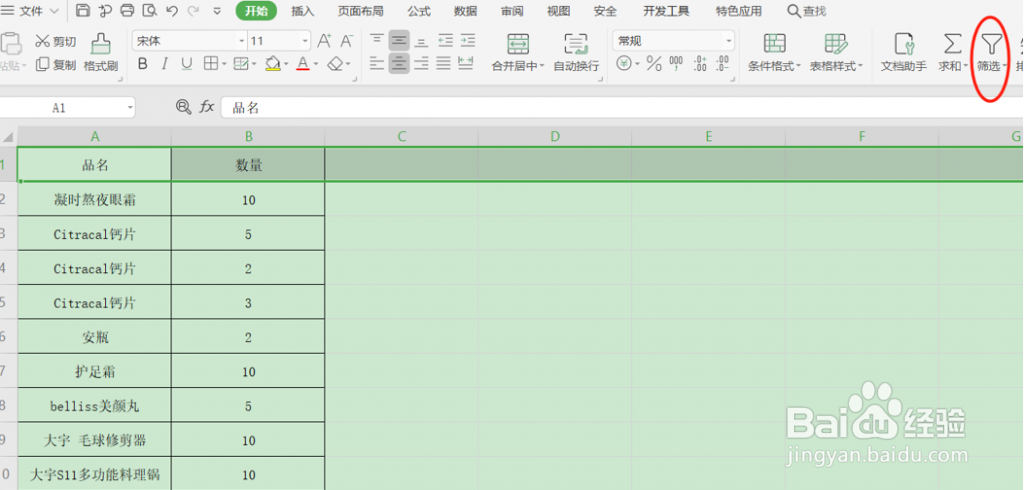Toggle horizontal center alignment
This screenshot has height=490, width=1024.
[x=399, y=63]
